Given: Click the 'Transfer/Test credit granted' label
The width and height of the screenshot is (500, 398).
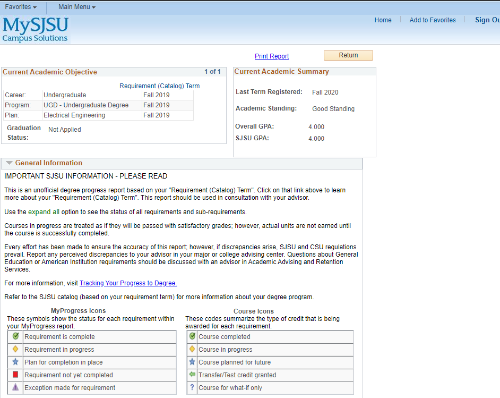Looking at the screenshot, I should pyautogui.click(x=237, y=375).
